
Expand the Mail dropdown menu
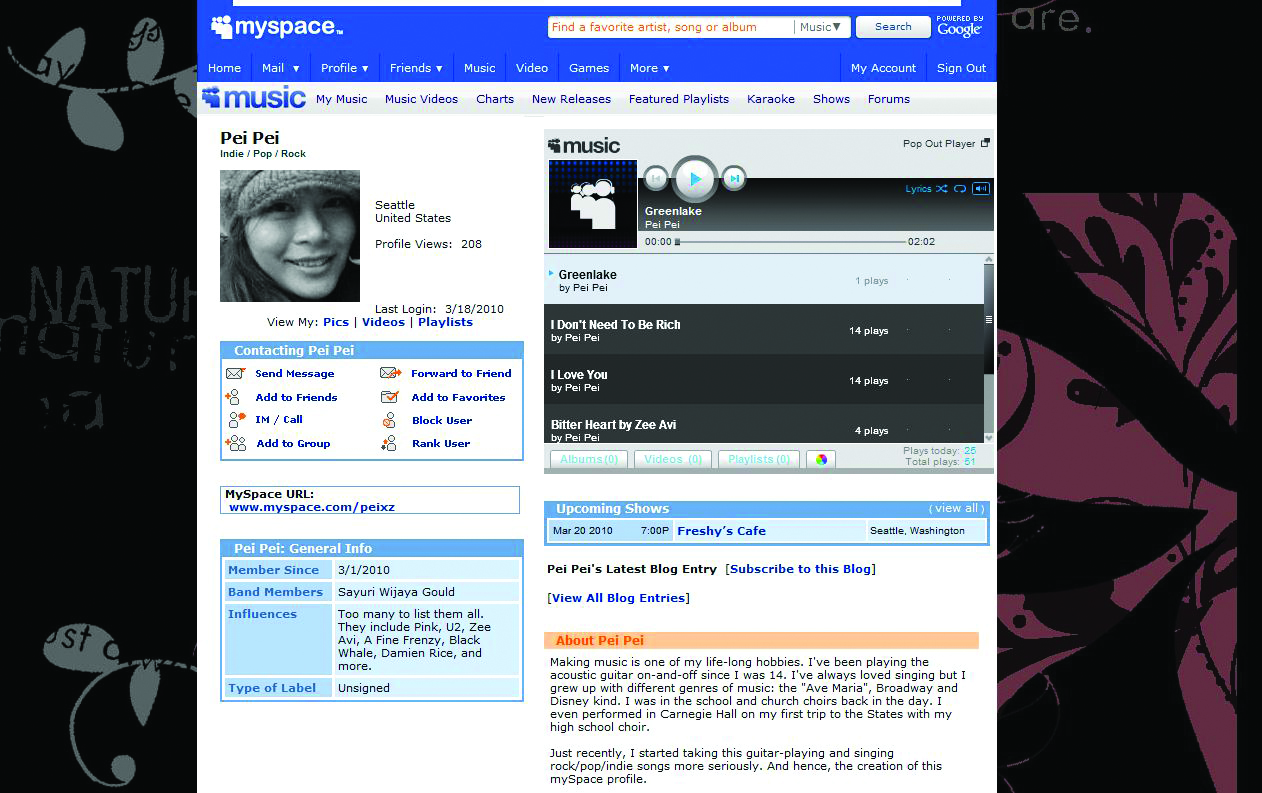(281, 68)
